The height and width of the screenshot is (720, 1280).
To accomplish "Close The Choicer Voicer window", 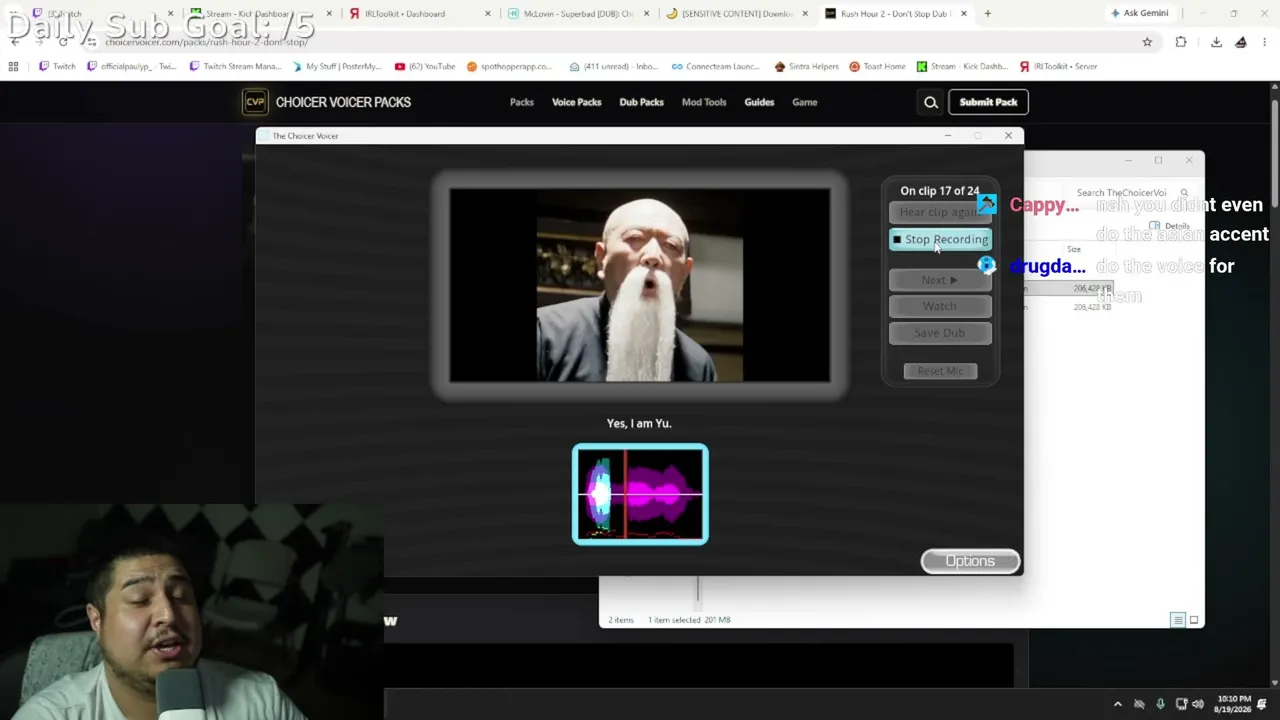I will click(x=1008, y=136).
